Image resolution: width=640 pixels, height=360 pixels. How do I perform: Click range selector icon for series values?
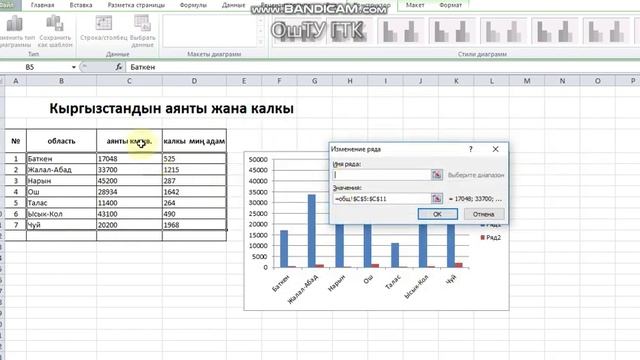(437, 198)
